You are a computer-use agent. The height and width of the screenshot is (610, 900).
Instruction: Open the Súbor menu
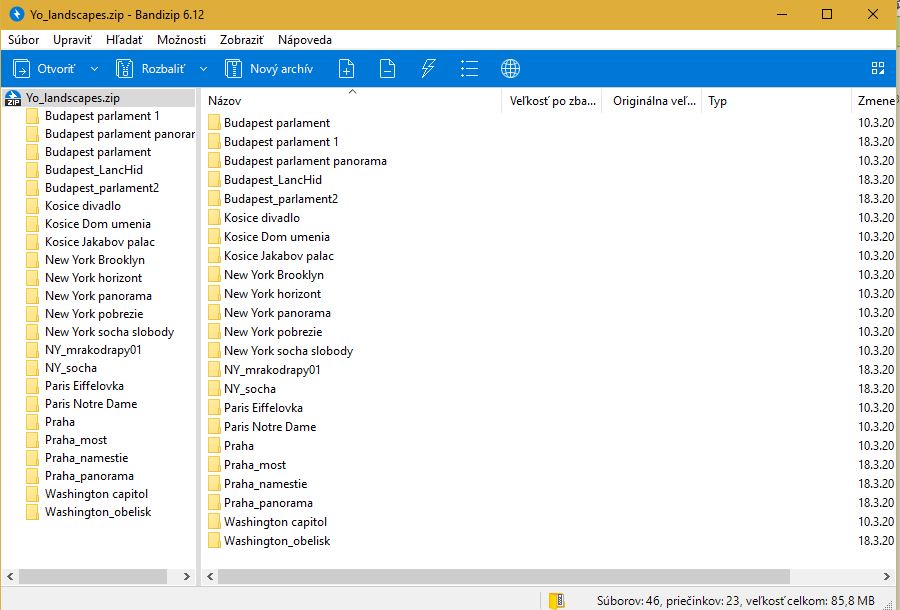23,40
